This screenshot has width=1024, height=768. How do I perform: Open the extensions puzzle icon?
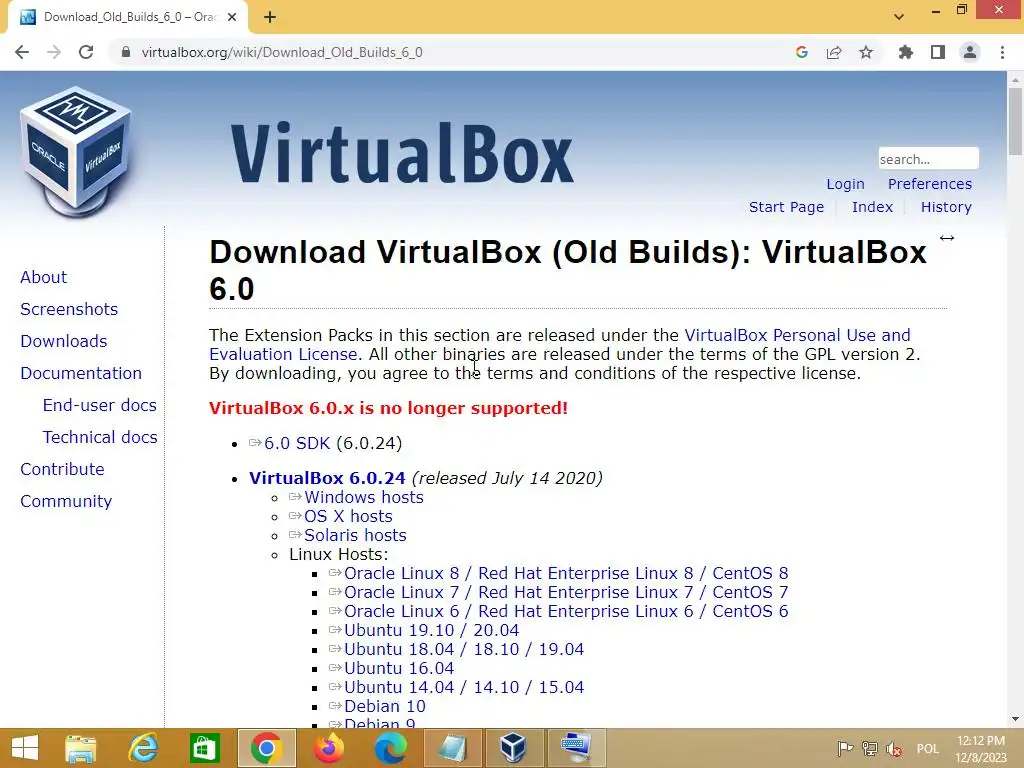(905, 52)
